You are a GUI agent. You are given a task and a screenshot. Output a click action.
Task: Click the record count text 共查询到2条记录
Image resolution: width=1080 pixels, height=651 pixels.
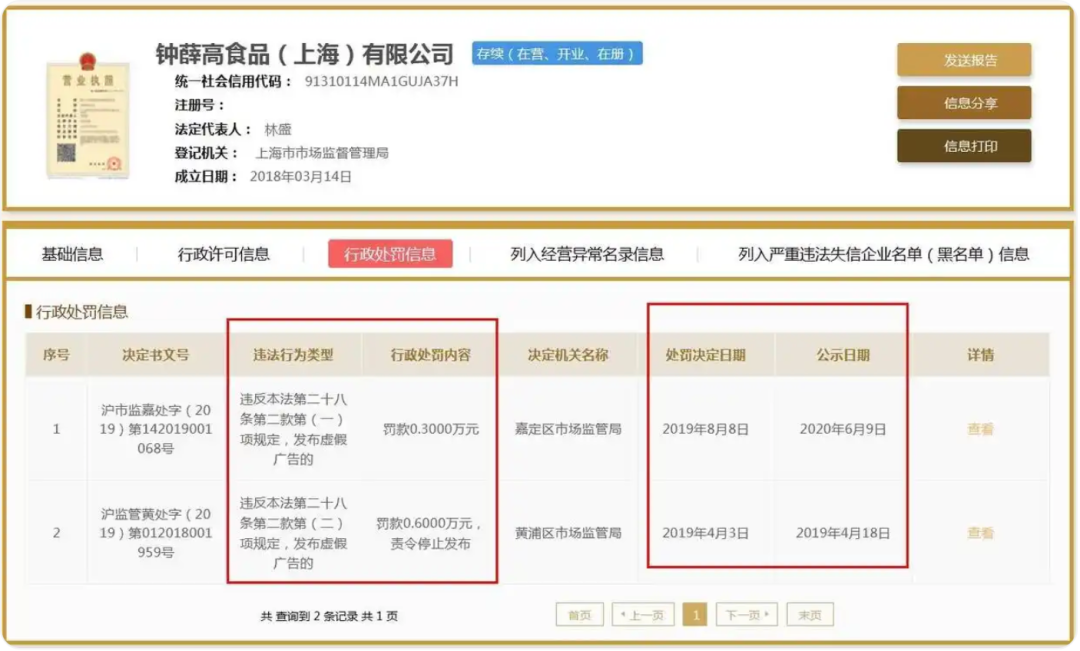pos(308,616)
